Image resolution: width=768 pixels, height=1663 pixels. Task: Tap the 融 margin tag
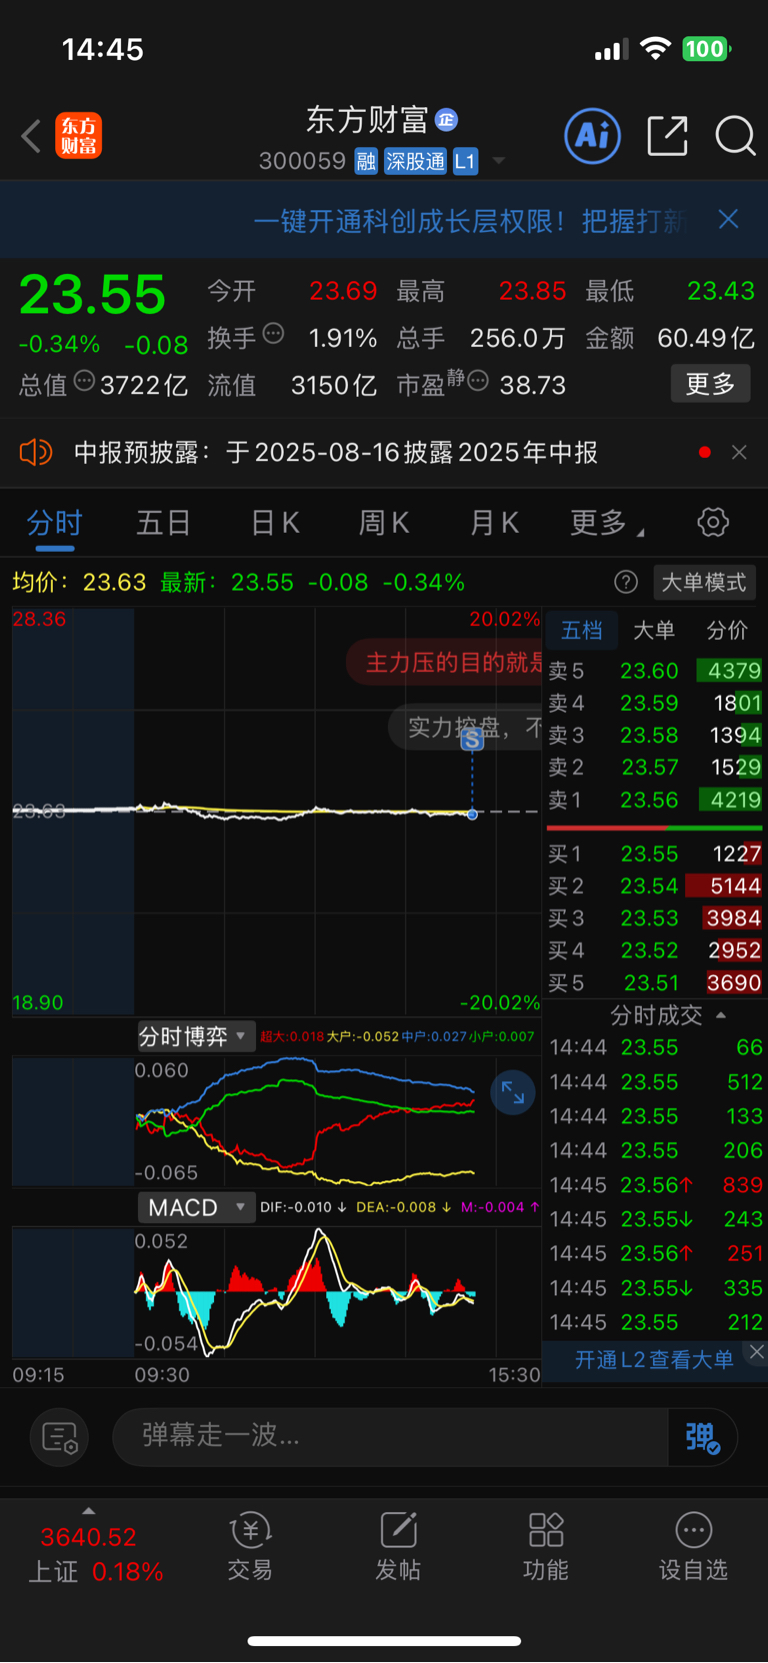[x=367, y=161]
